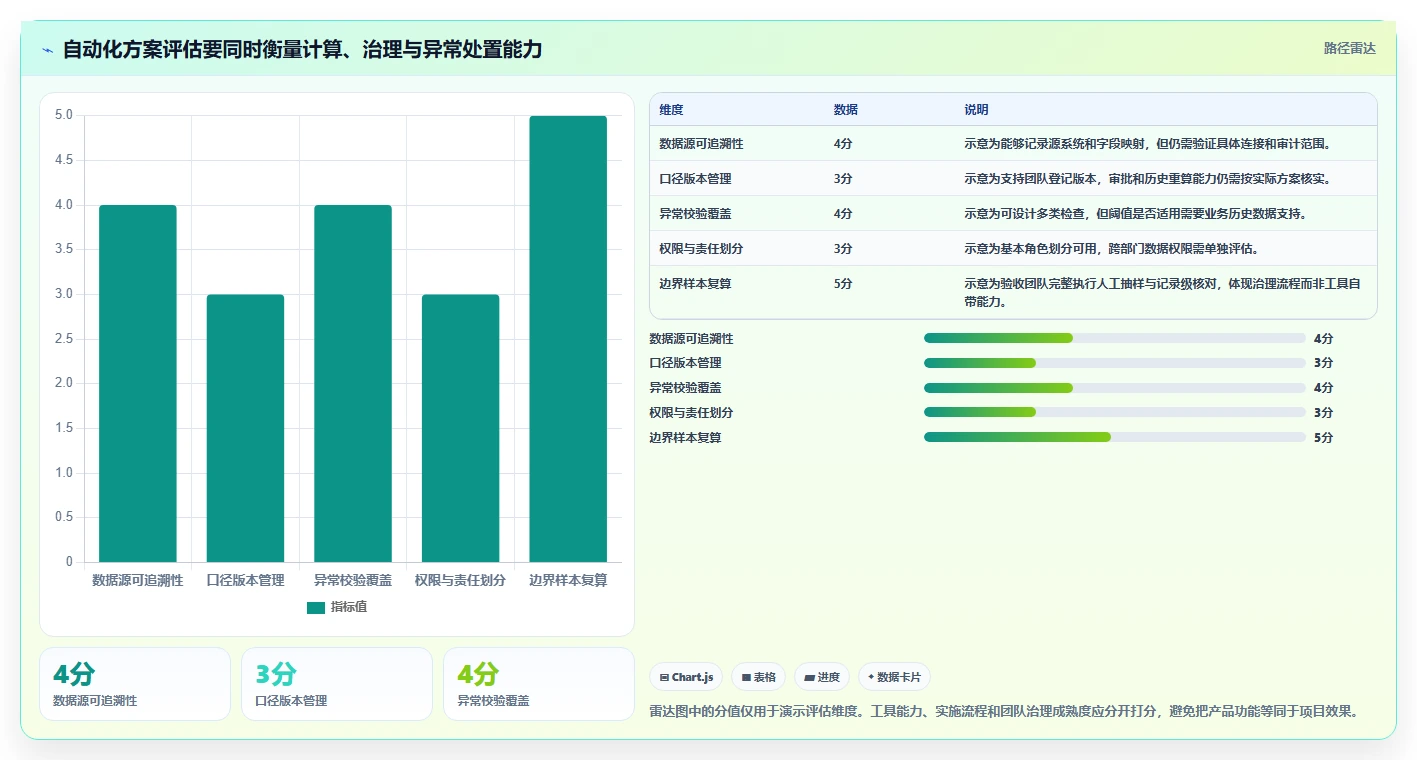Open the 异常校验覆盖 4分 summary card
This screenshot has height=760, width=1417.
click(x=539, y=684)
